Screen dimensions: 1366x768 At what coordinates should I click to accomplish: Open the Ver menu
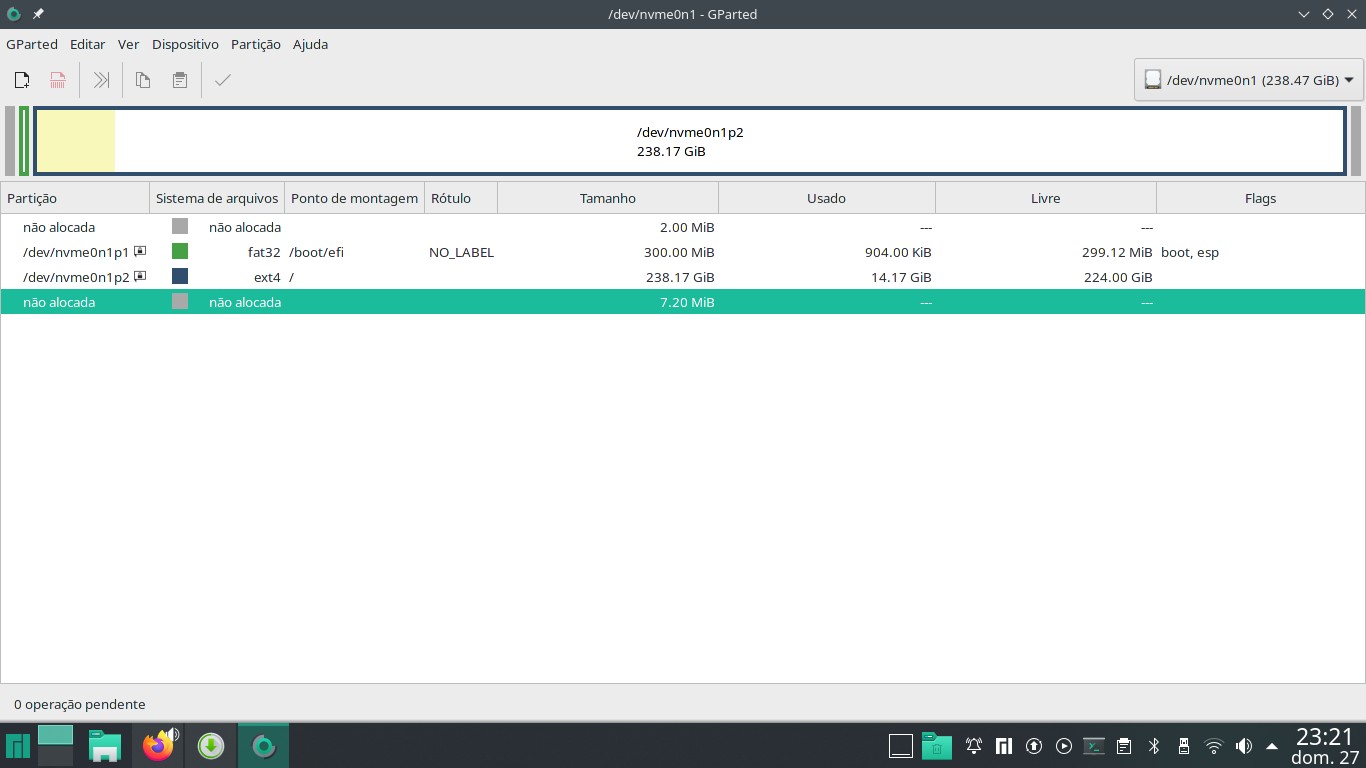tap(128, 44)
